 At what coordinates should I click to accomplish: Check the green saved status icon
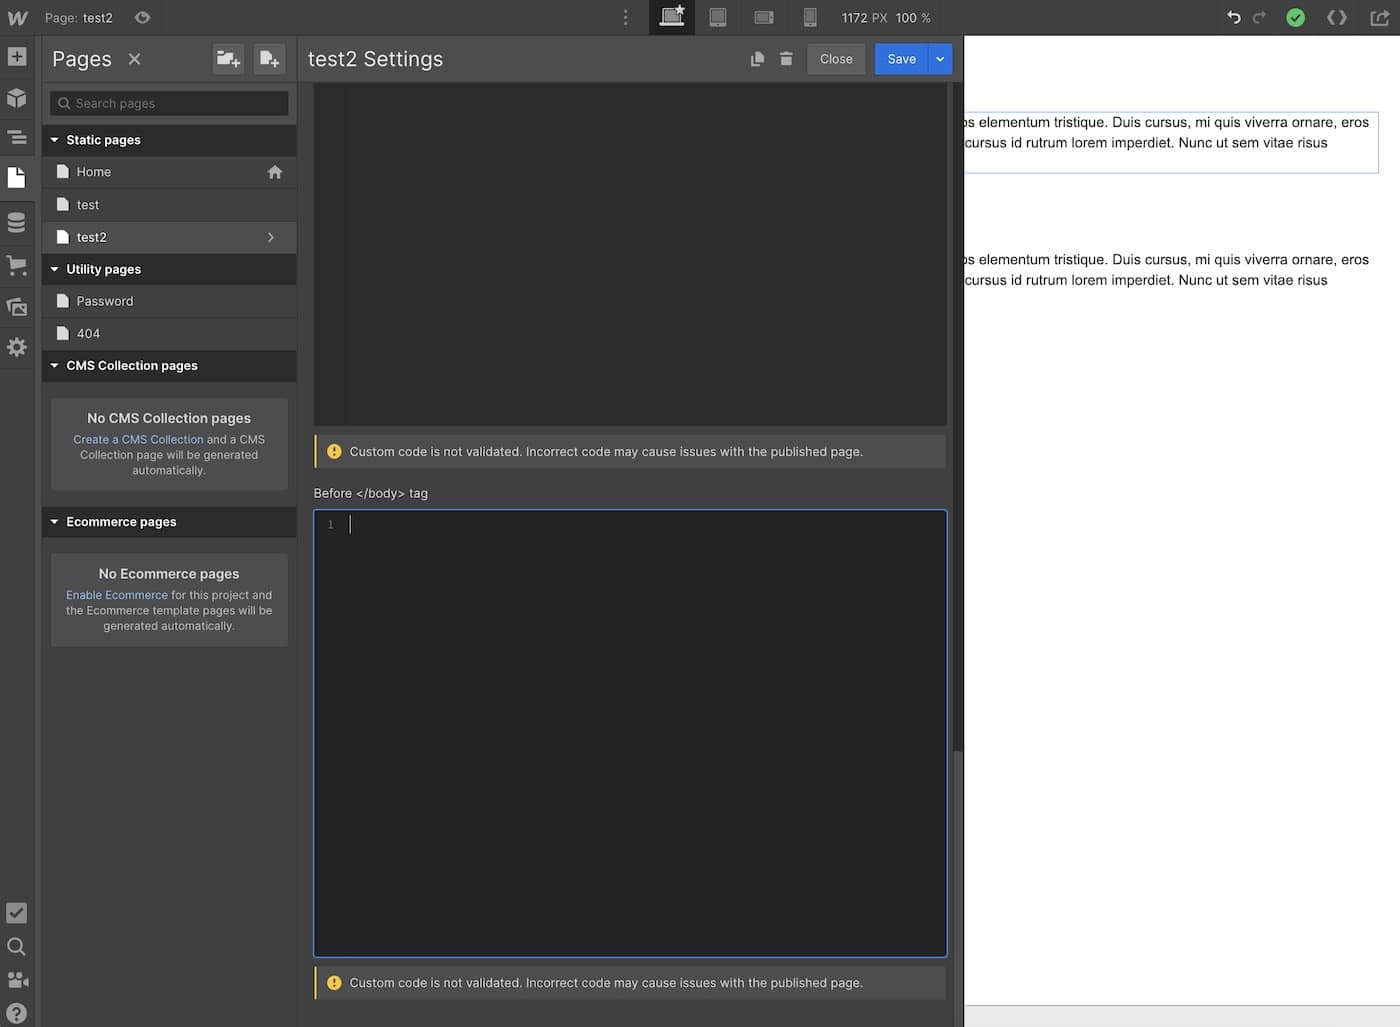coord(1295,18)
